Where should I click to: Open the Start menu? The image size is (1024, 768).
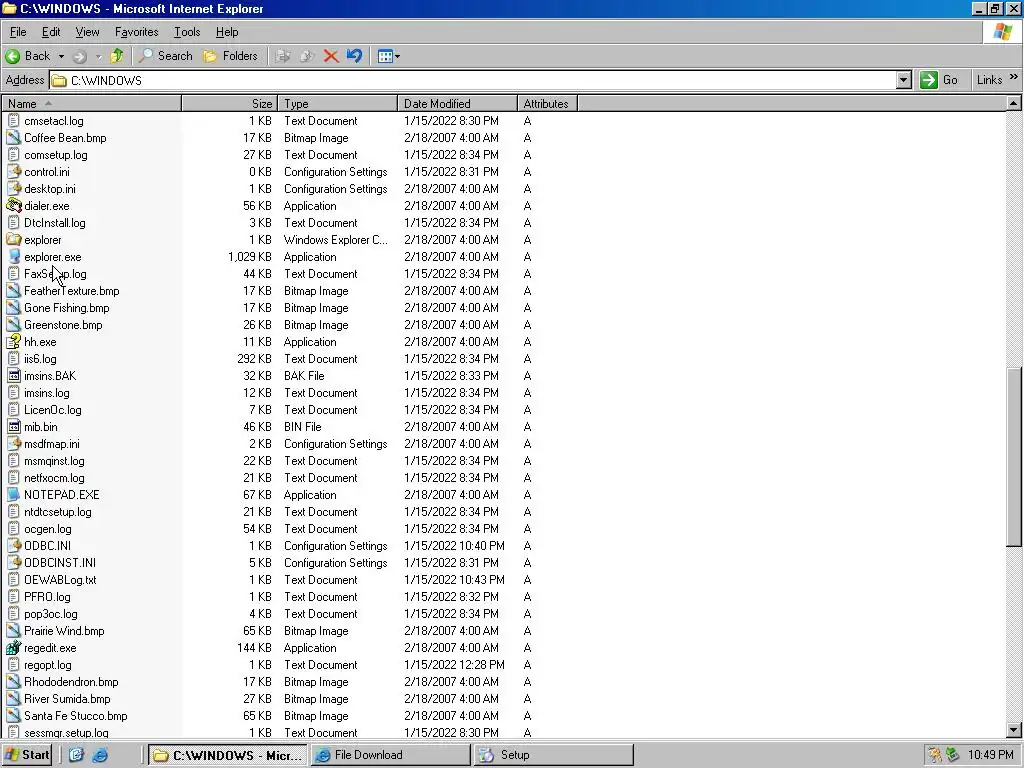(x=27, y=755)
